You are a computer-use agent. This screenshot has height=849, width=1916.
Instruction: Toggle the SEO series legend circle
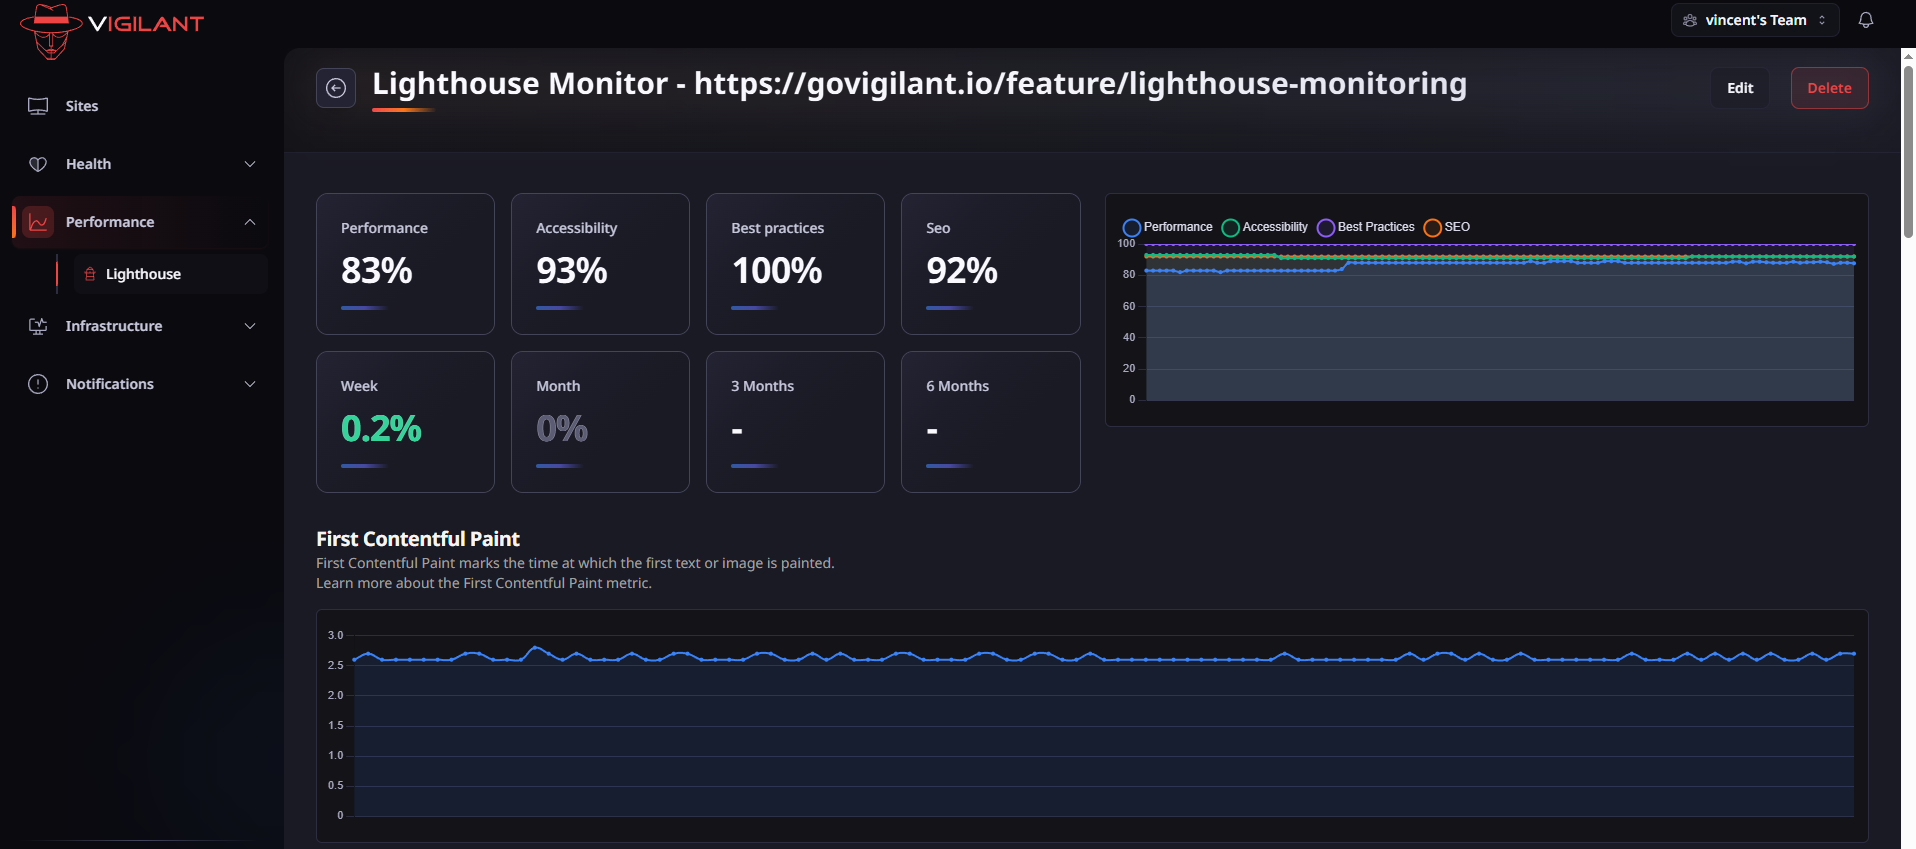coord(1432,228)
